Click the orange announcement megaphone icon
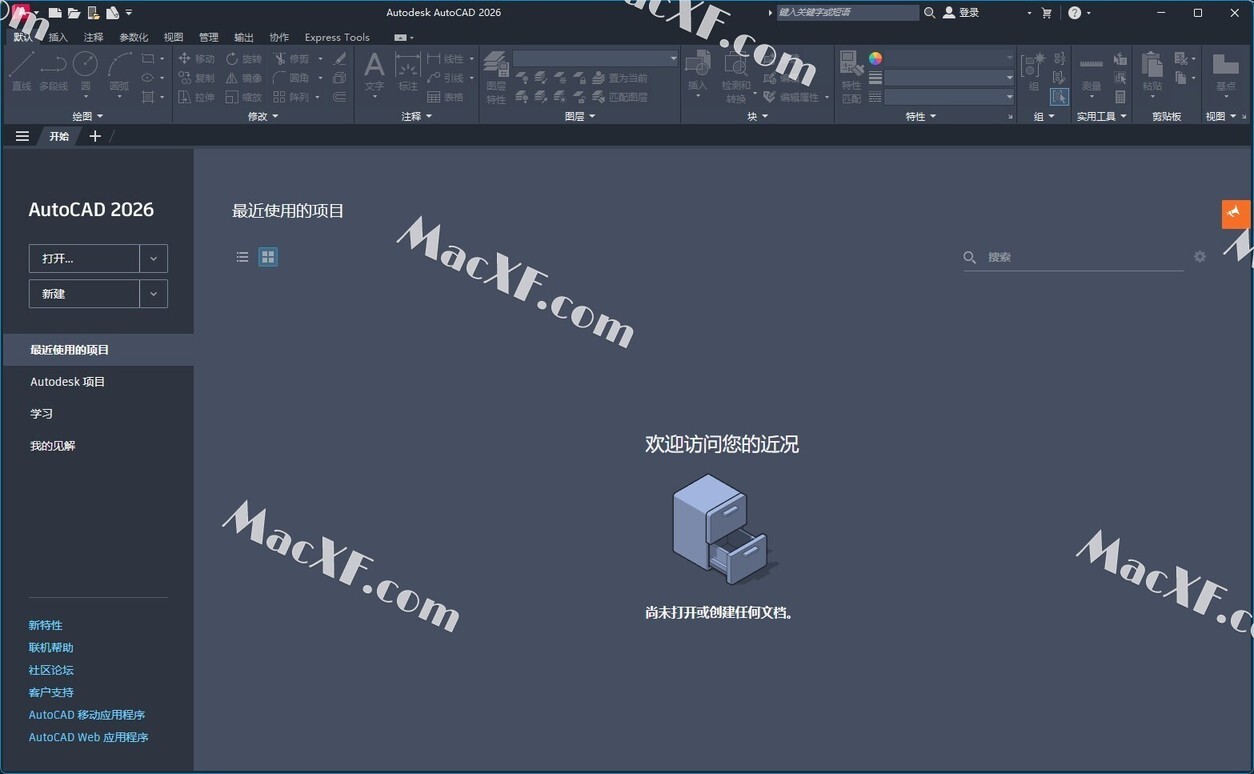Image resolution: width=1254 pixels, height=774 pixels. (x=1236, y=214)
